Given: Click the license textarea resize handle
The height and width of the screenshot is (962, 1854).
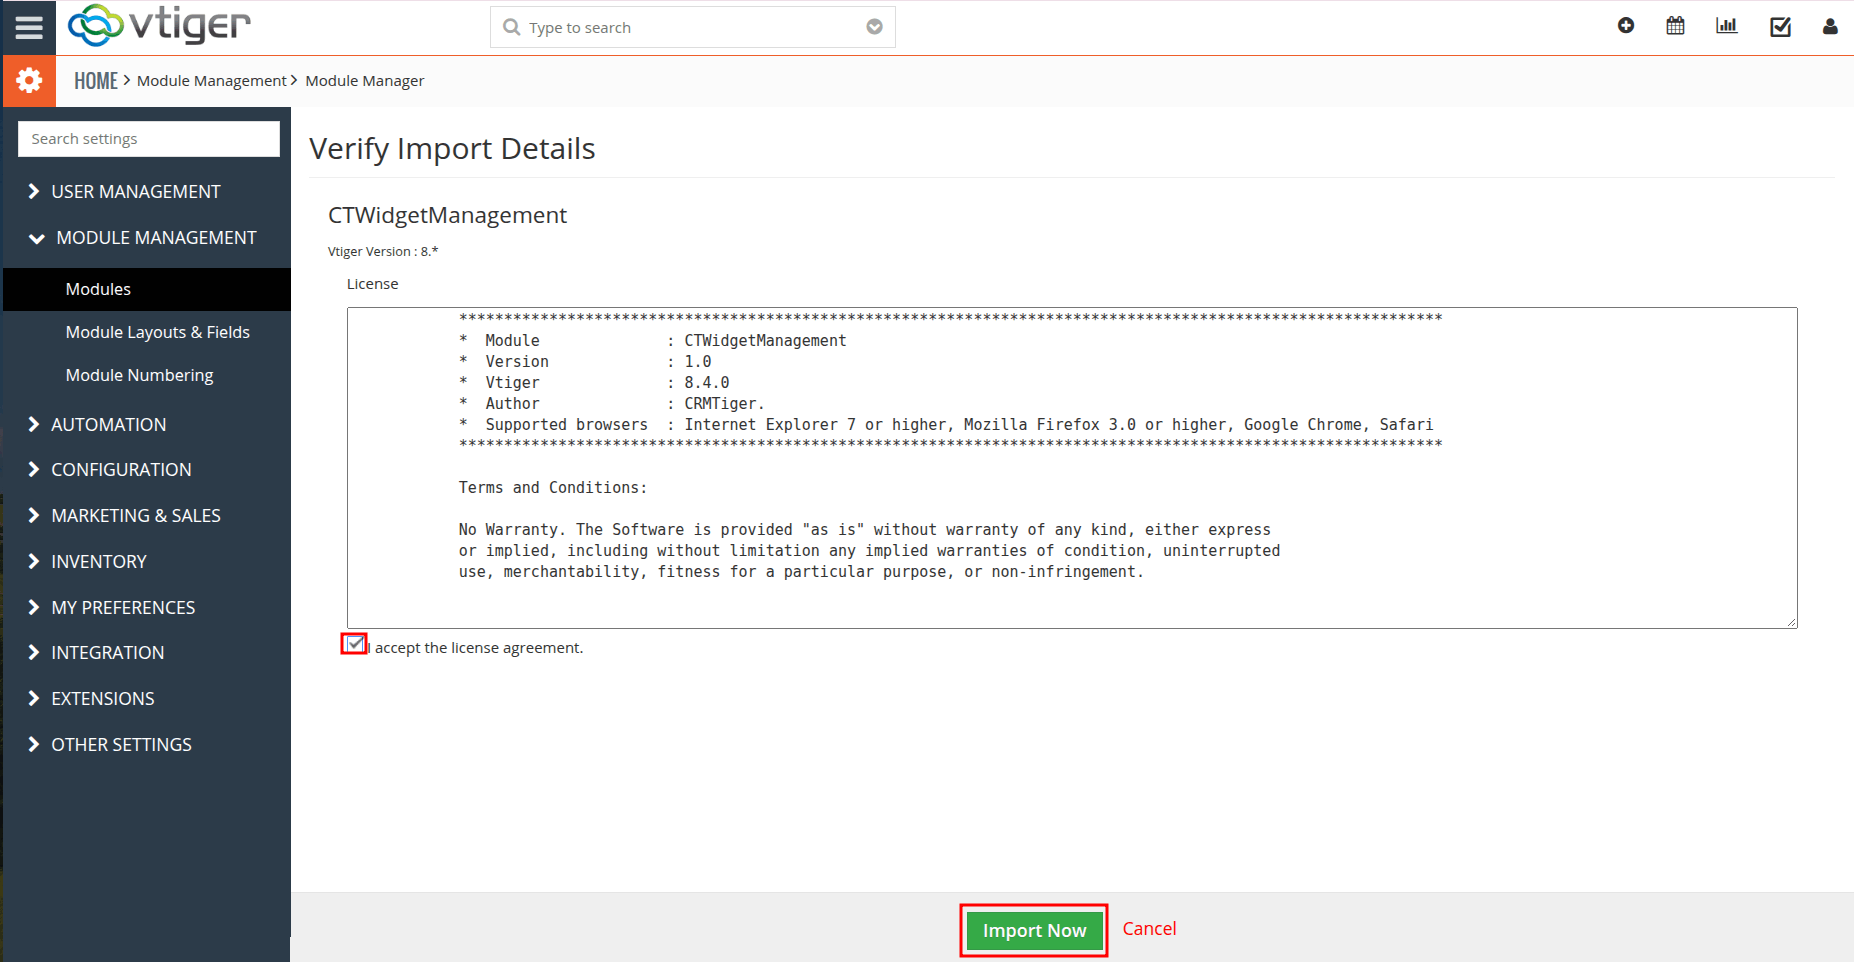Looking at the screenshot, I should (1791, 622).
